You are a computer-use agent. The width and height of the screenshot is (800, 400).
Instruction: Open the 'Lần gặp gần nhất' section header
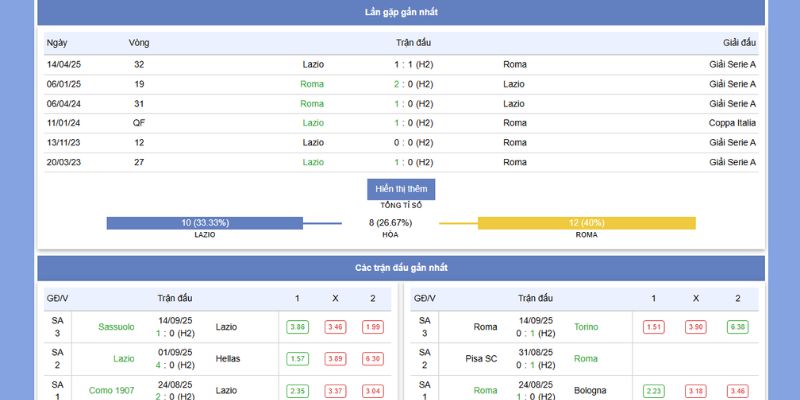pos(401,12)
